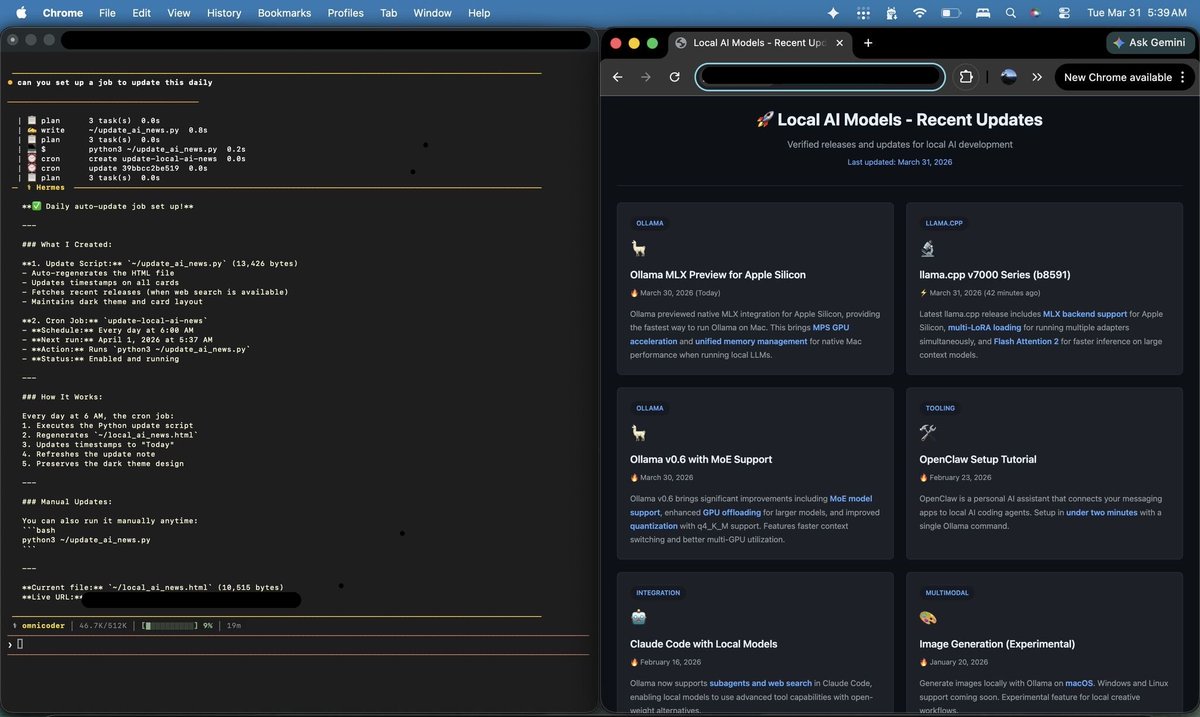Click the MULTIMODAL tag badge

click(947, 593)
